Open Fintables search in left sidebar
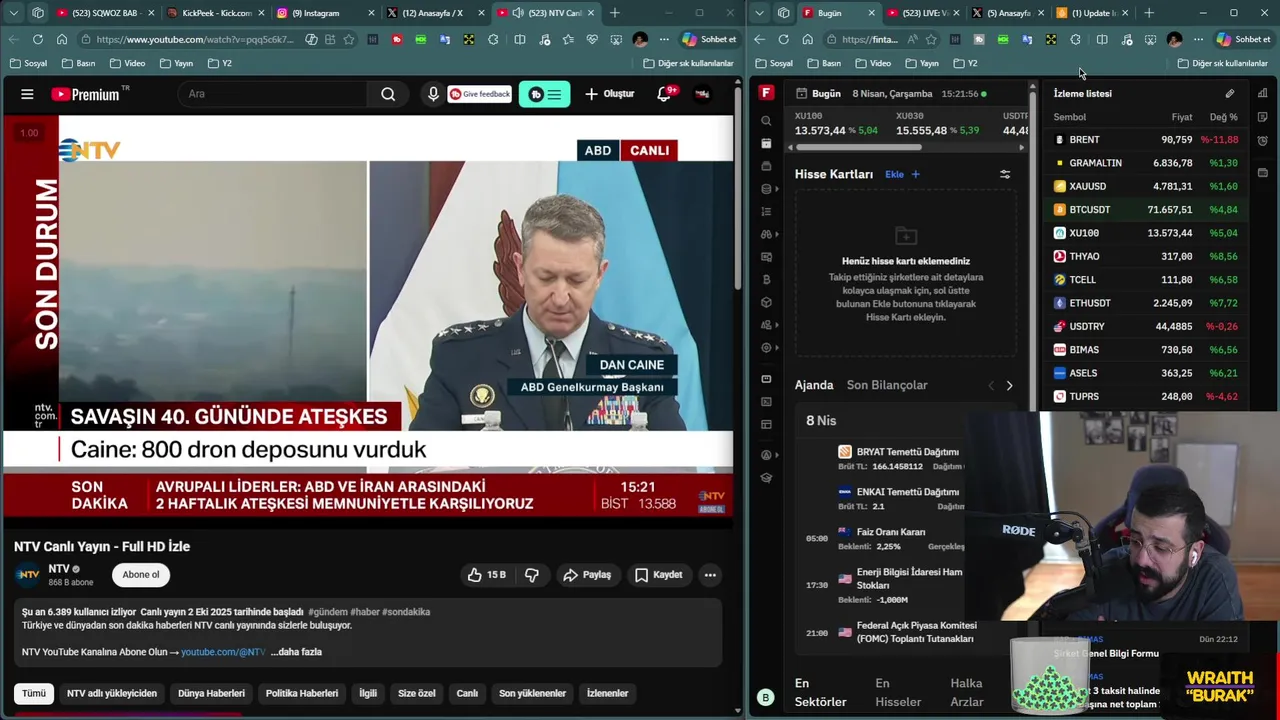The image size is (1280, 720). pos(766,120)
